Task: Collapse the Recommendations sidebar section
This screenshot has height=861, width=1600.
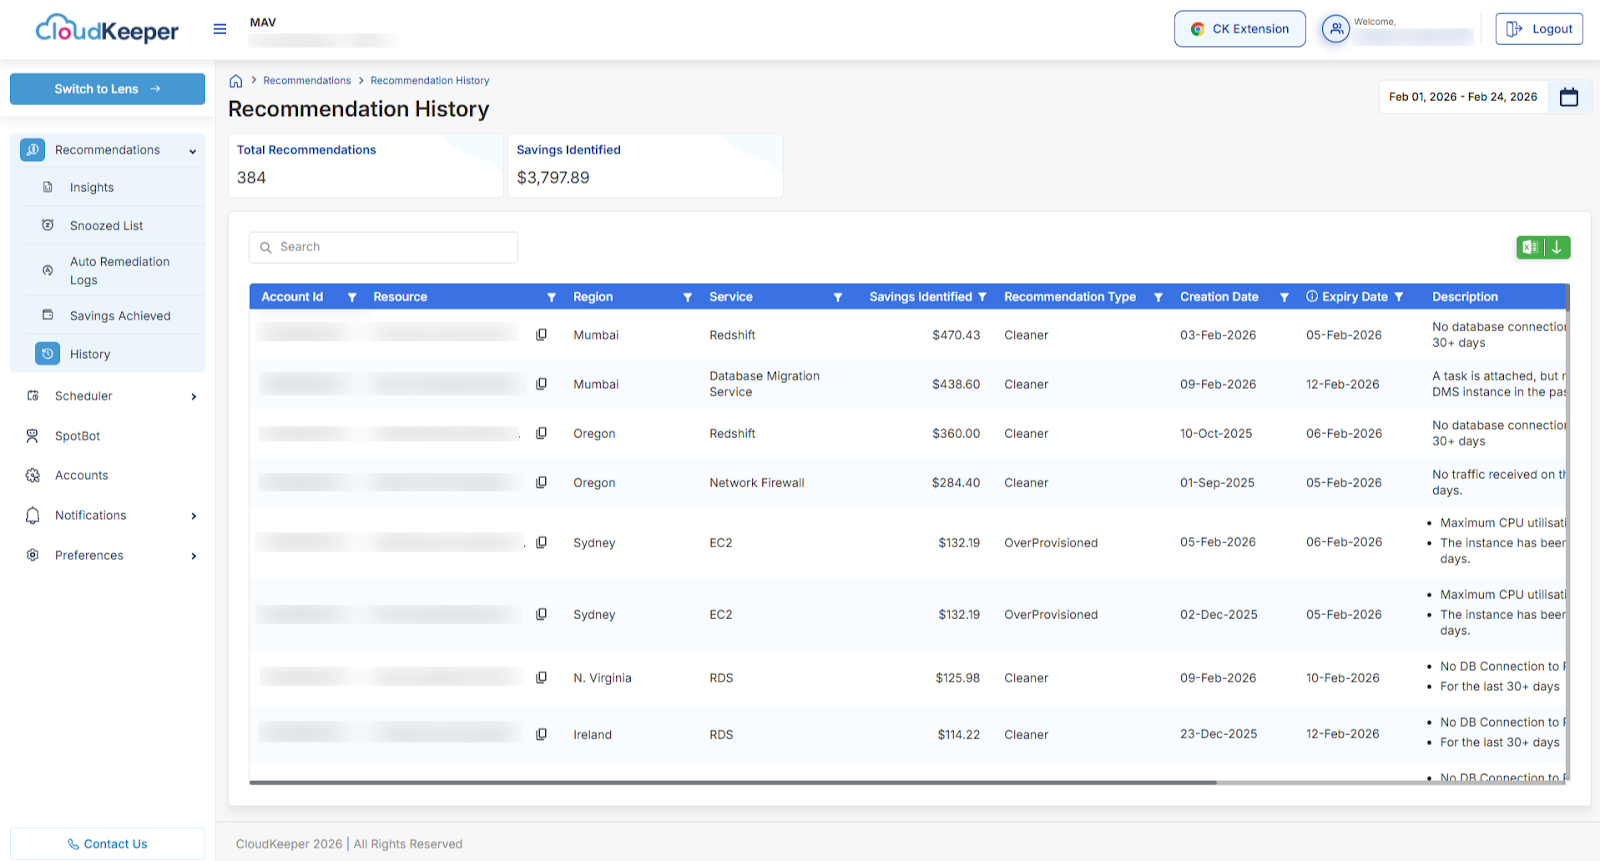Action: tap(192, 151)
